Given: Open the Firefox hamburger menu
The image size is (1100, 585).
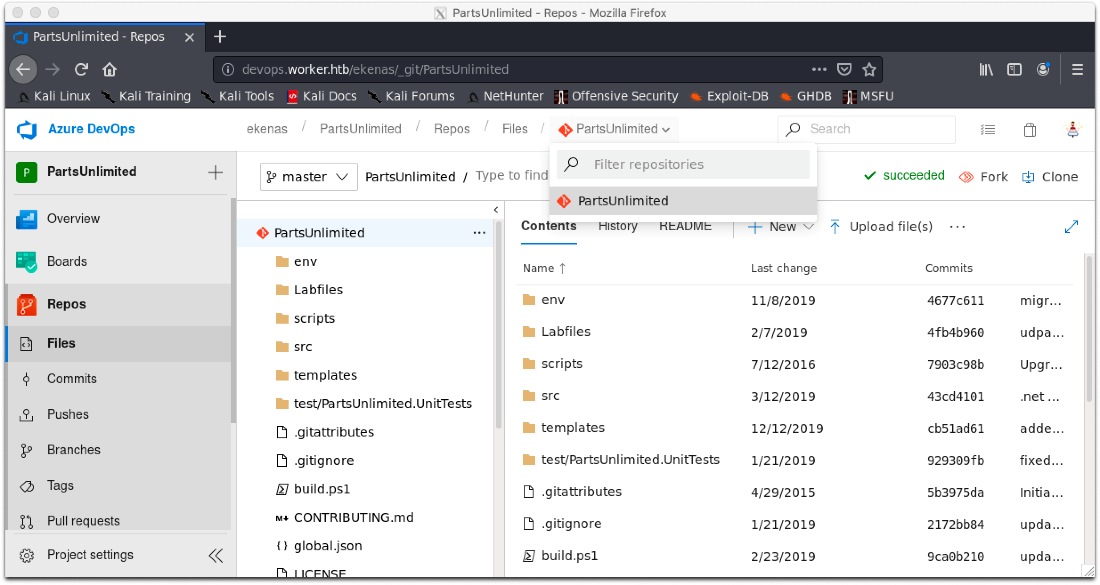Looking at the screenshot, I should pyautogui.click(x=1078, y=69).
